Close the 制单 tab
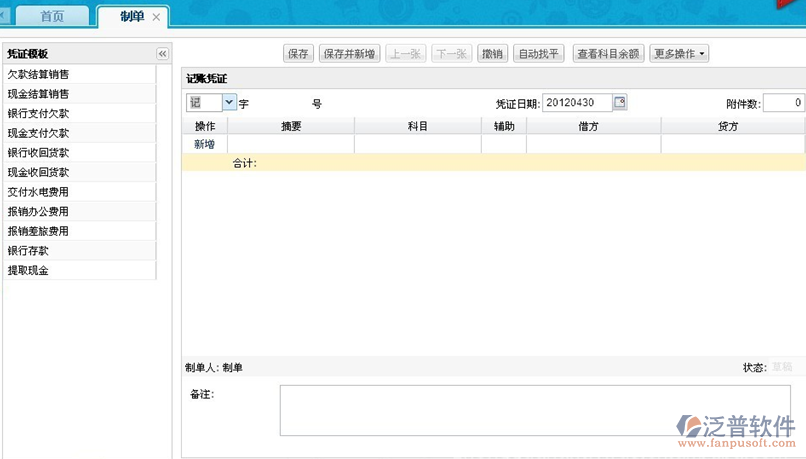This screenshot has height=459, width=806. (x=157, y=17)
